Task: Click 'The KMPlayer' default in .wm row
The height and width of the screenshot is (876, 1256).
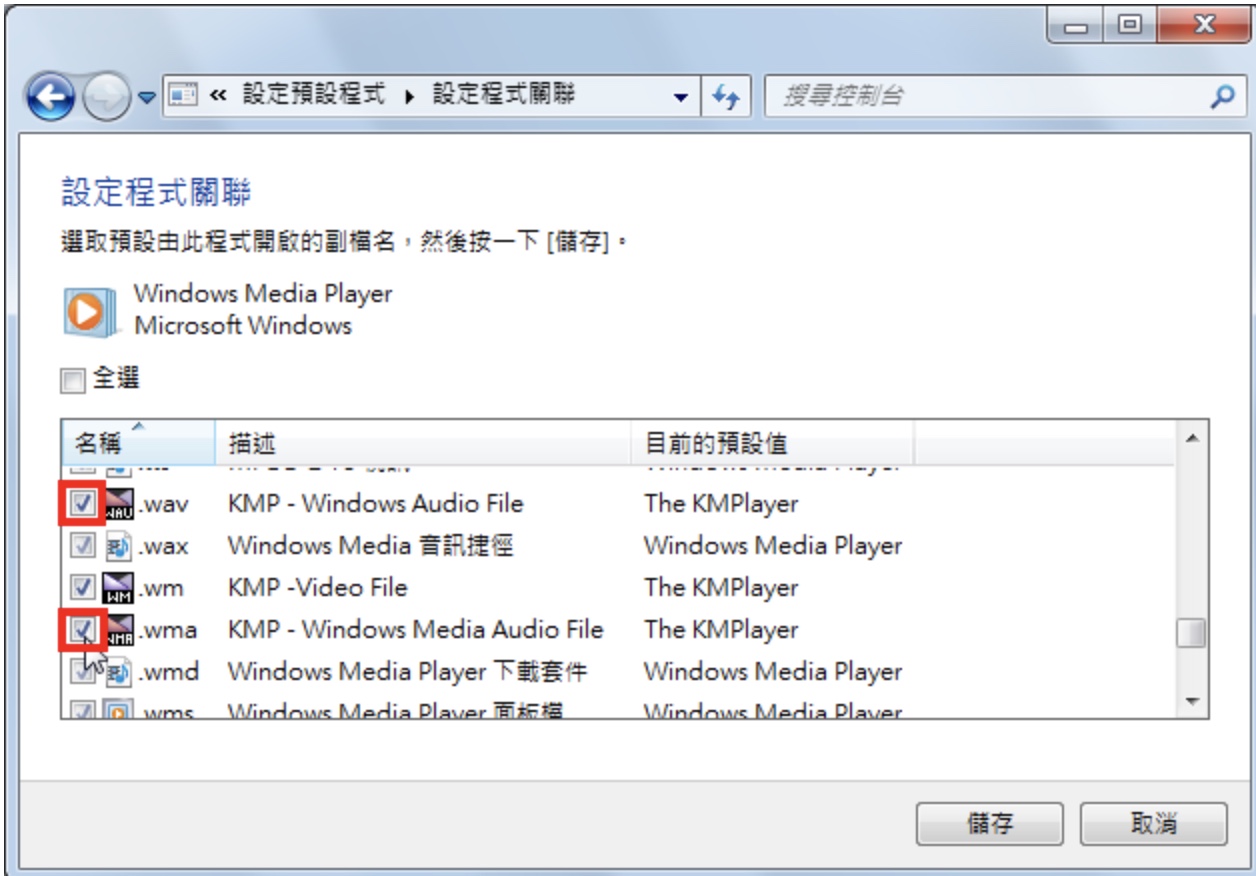Action: [721, 588]
